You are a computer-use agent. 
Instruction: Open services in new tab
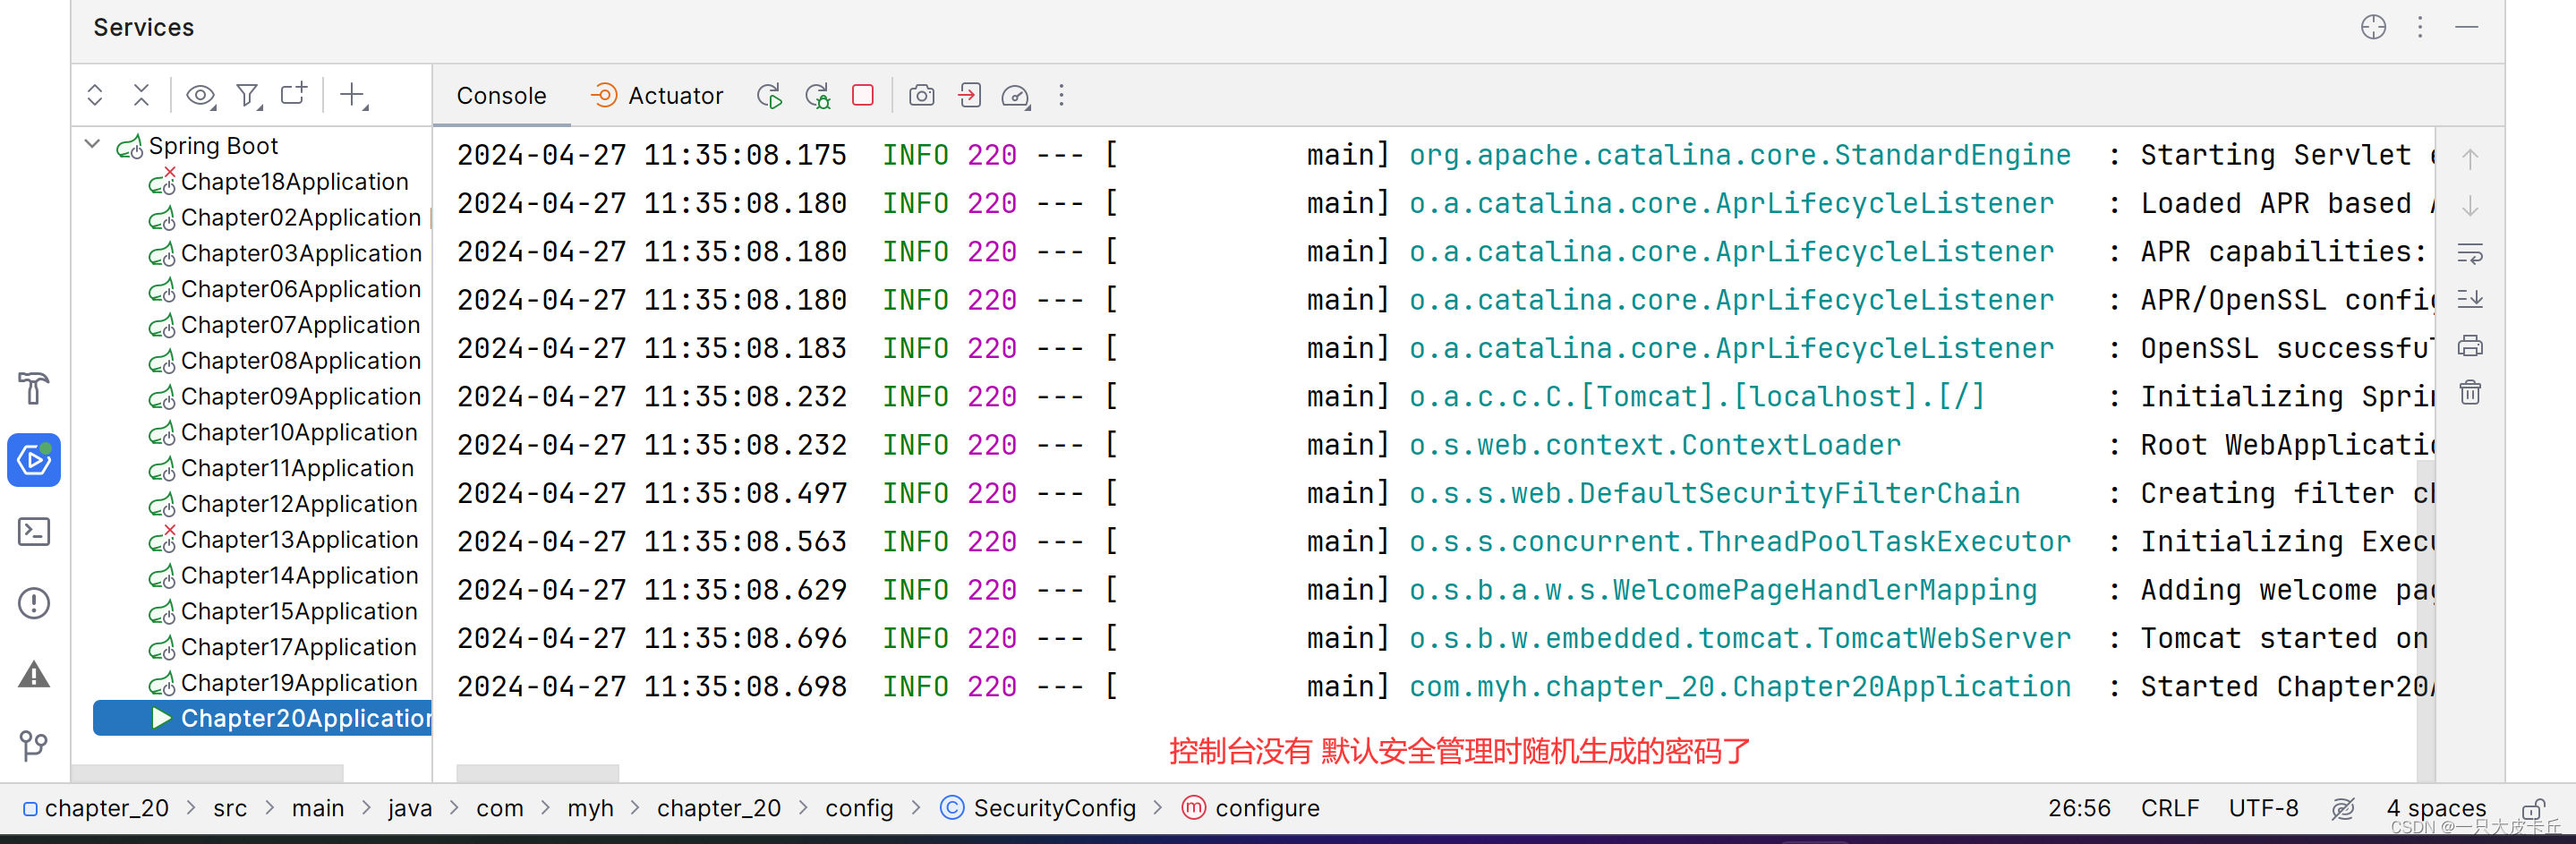294,94
